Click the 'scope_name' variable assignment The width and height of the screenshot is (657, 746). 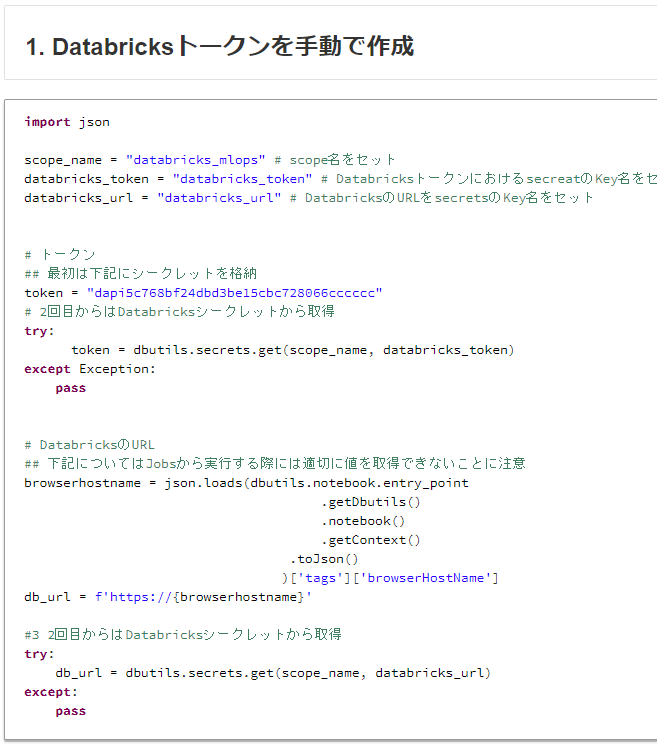145,160
